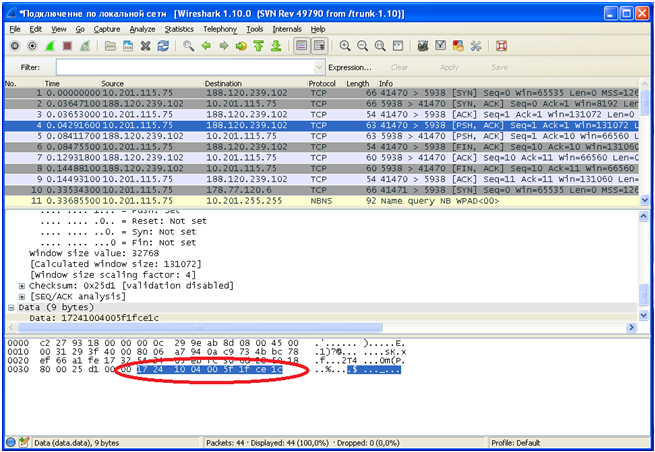Open coloring rules editor icon
This screenshot has height=452, width=655.
click(x=458, y=46)
